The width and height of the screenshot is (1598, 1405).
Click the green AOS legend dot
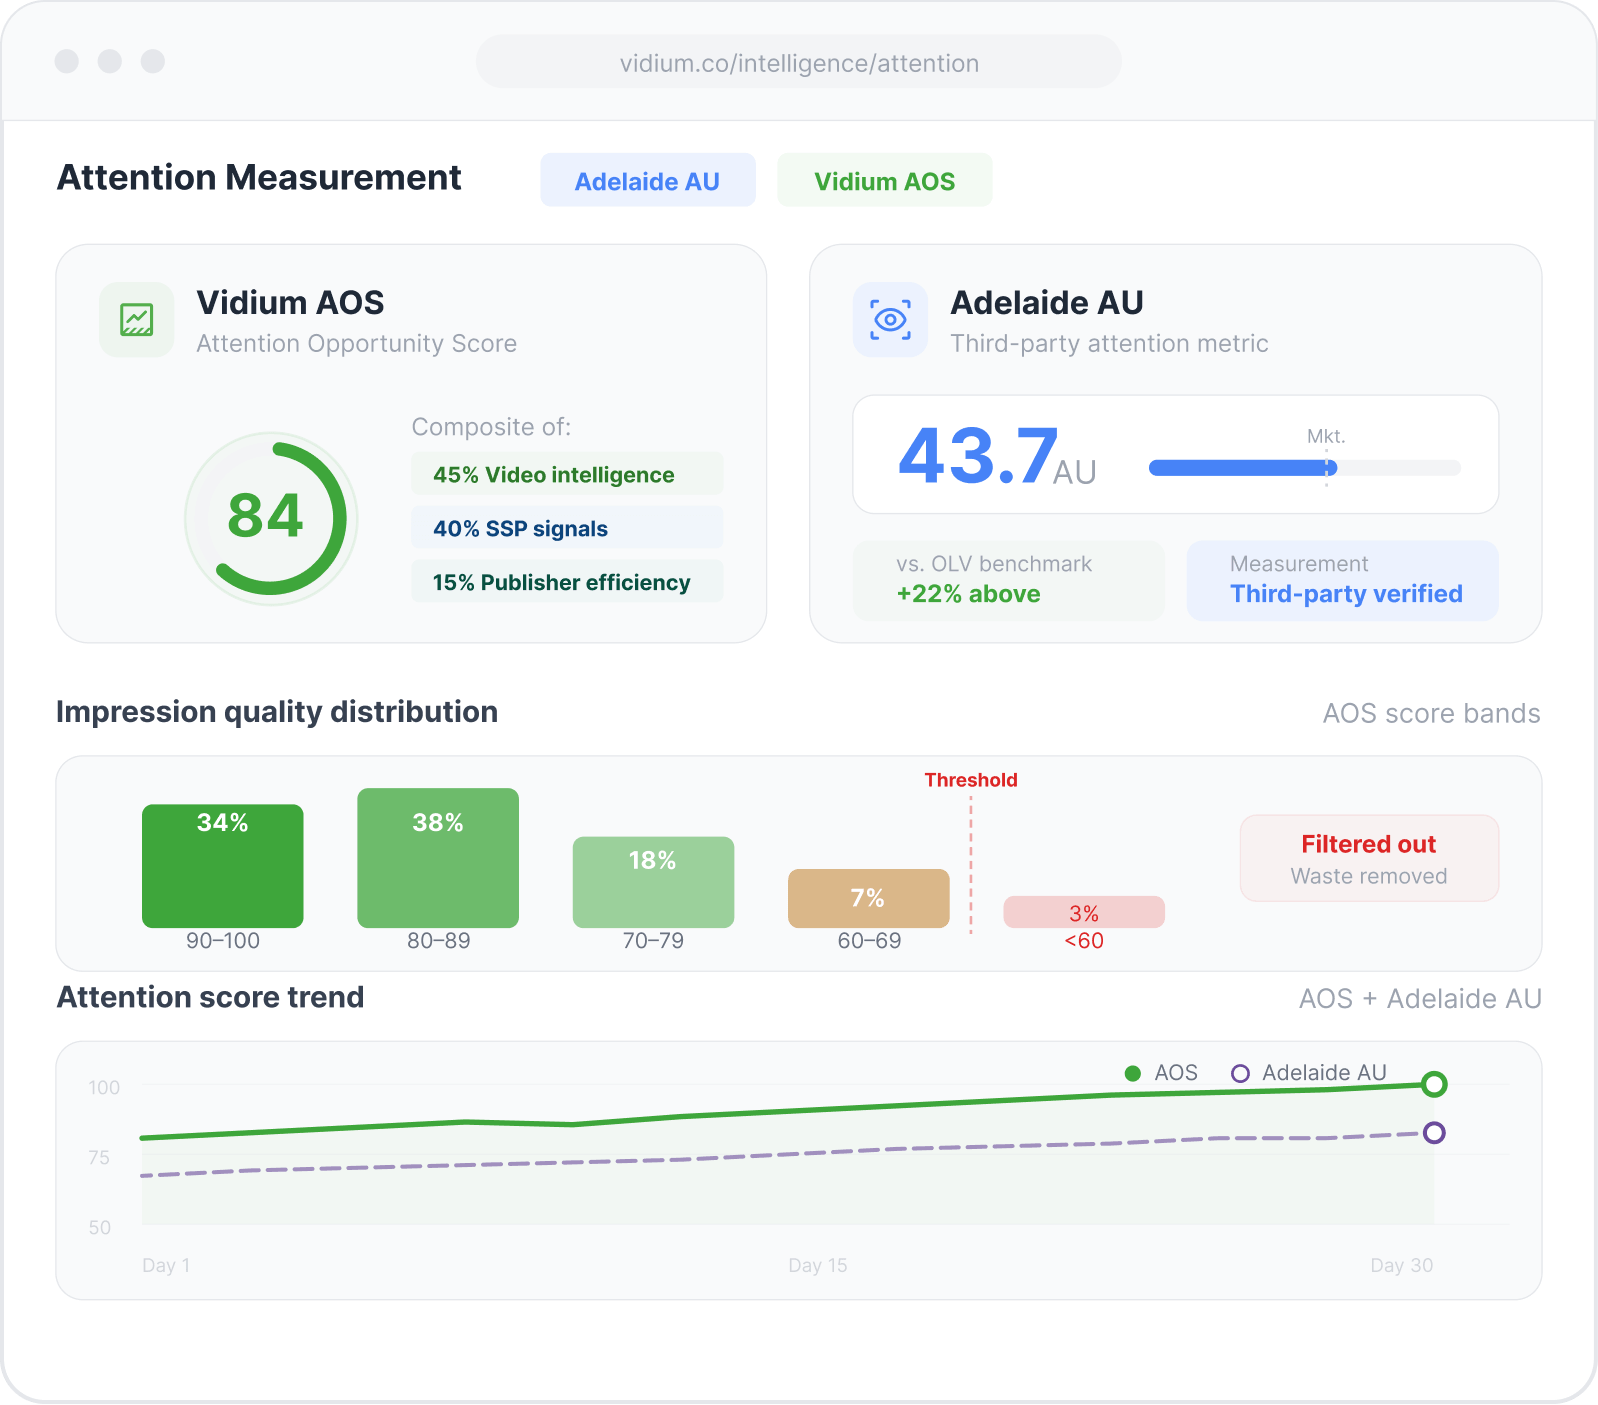click(1133, 1073)
